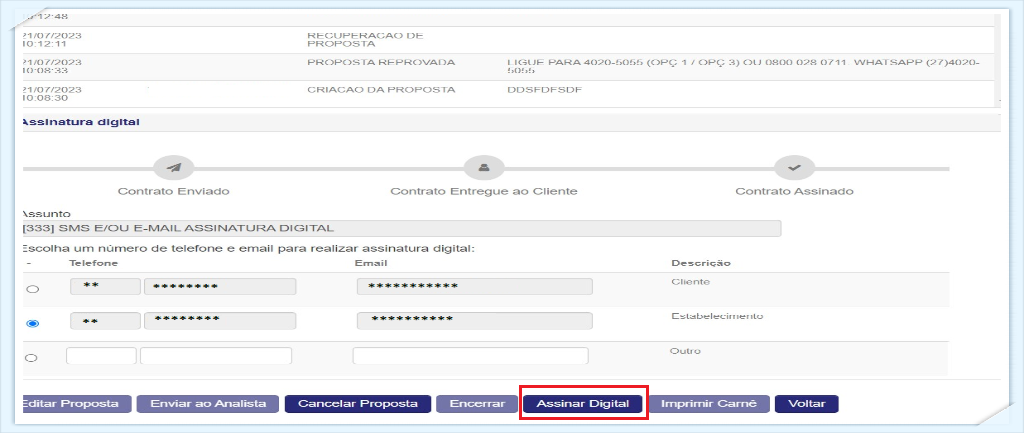Click the Estabelecimento row masked phone number field
Image resolution: width=1024 pixels, height=433 pixels.
click(219, 321)
